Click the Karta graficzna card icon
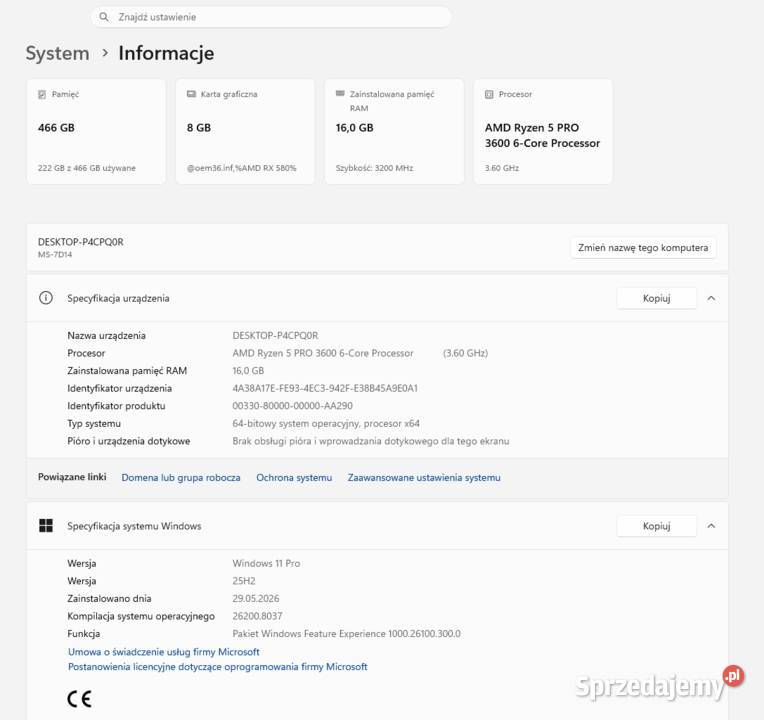The height and width of the screenshot is (720, 764). pyautogui.click(x=191, y=94)
